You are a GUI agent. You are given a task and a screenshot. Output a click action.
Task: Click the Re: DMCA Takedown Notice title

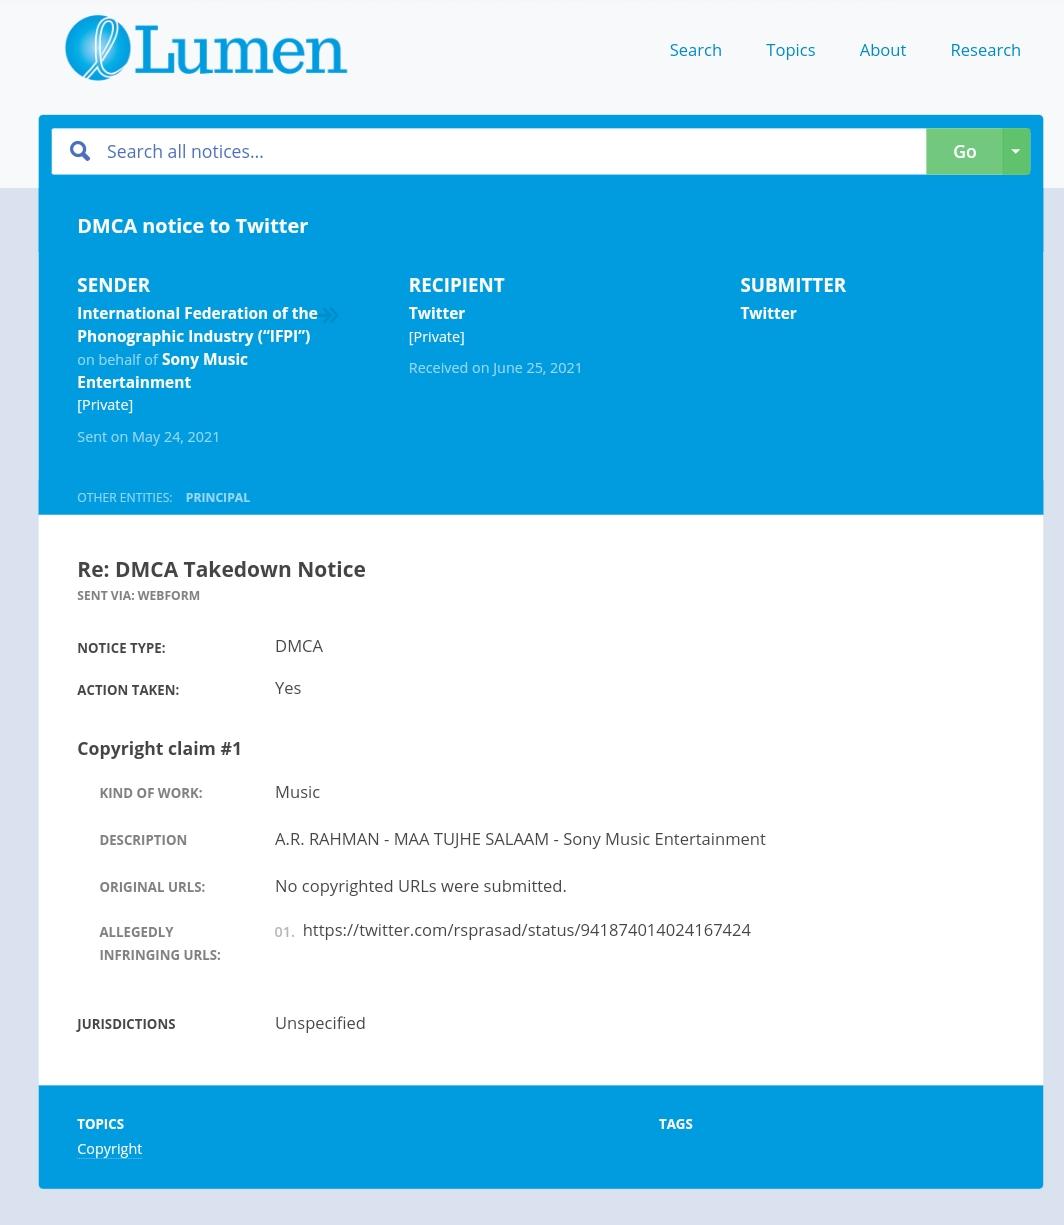(221, 569)
